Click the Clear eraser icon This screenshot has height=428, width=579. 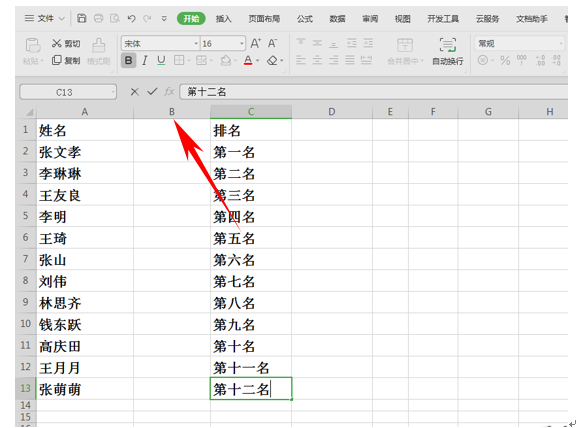[273, 60]
